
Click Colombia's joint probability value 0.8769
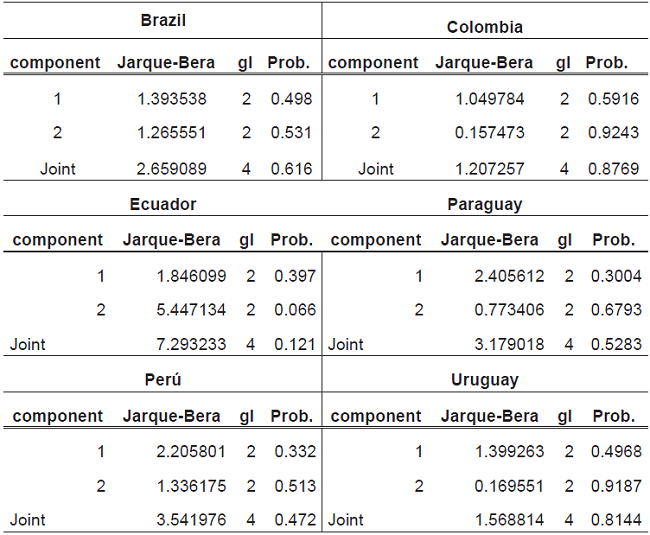[x=606, y=169]
